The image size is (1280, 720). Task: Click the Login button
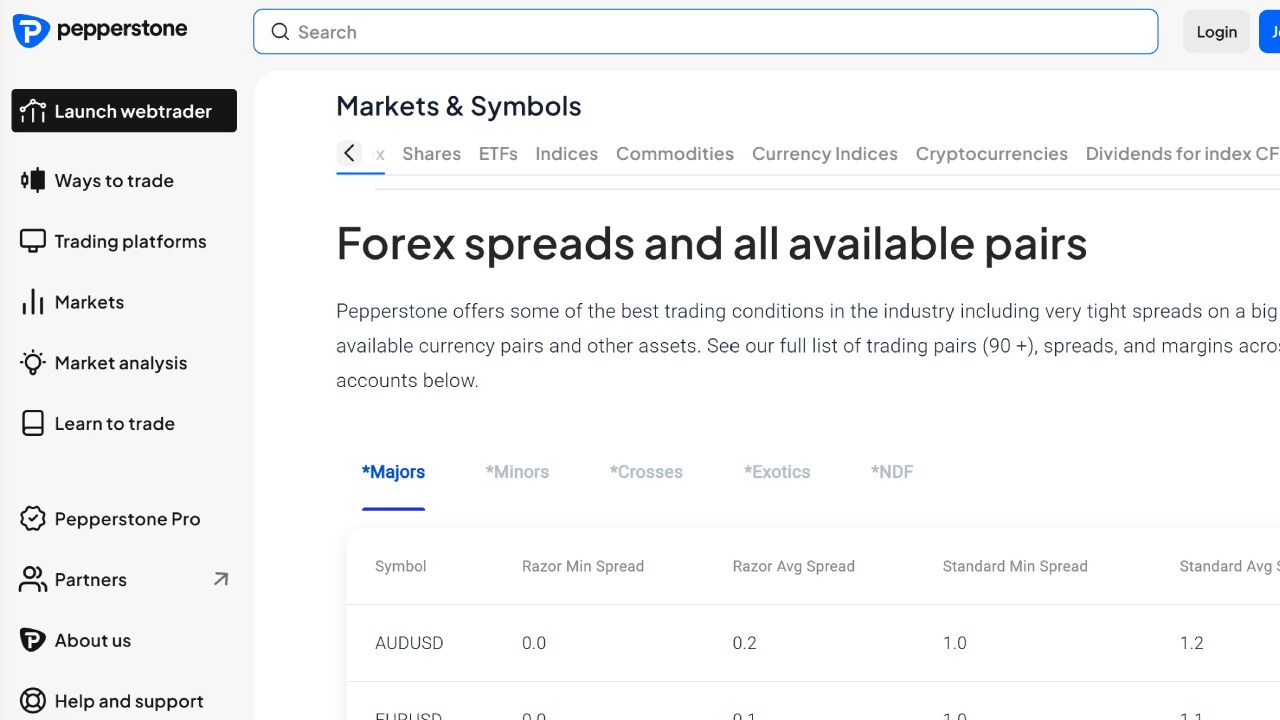[1216, 32]
